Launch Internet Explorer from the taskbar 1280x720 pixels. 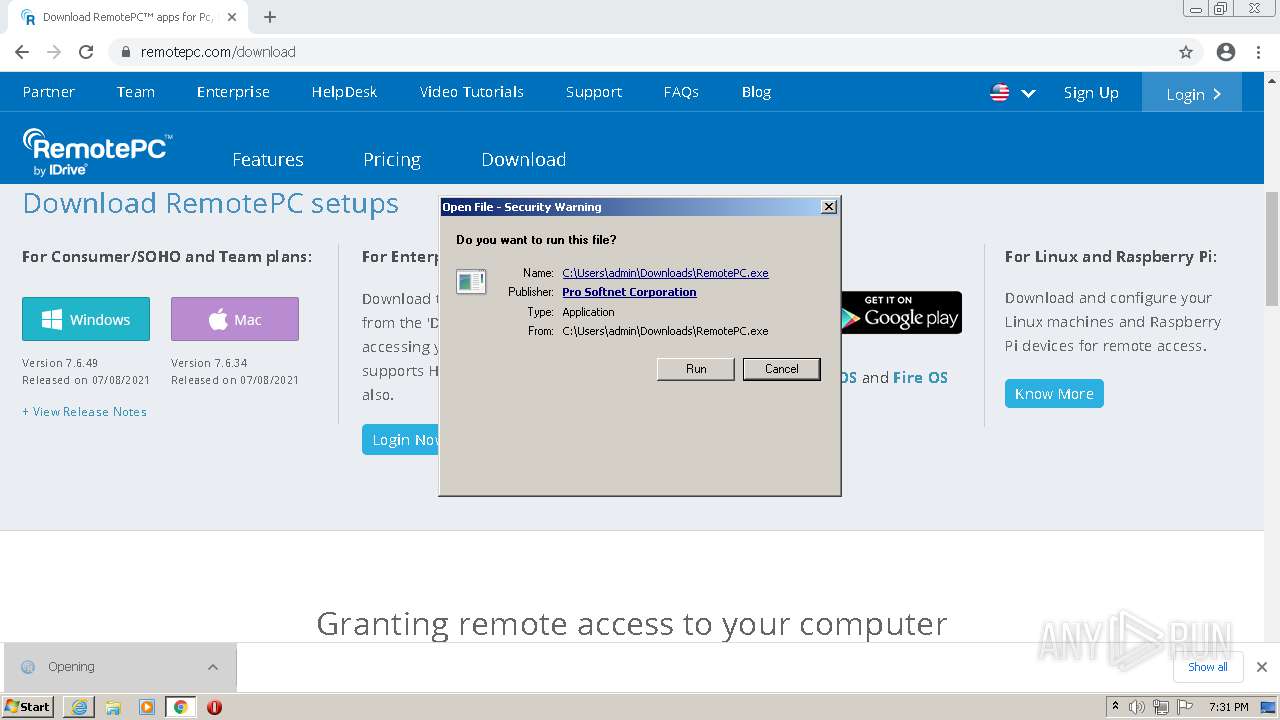tap(79, 707)
